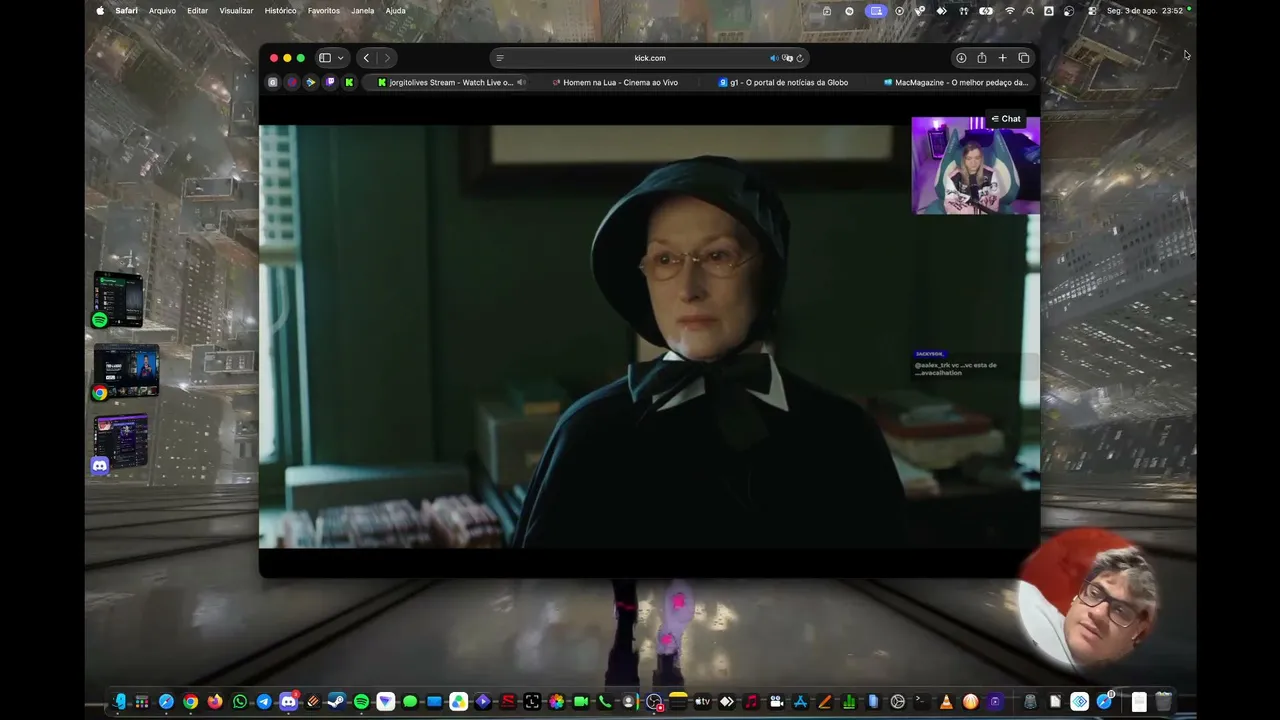Mute the tab audio from the address bar

773,58
